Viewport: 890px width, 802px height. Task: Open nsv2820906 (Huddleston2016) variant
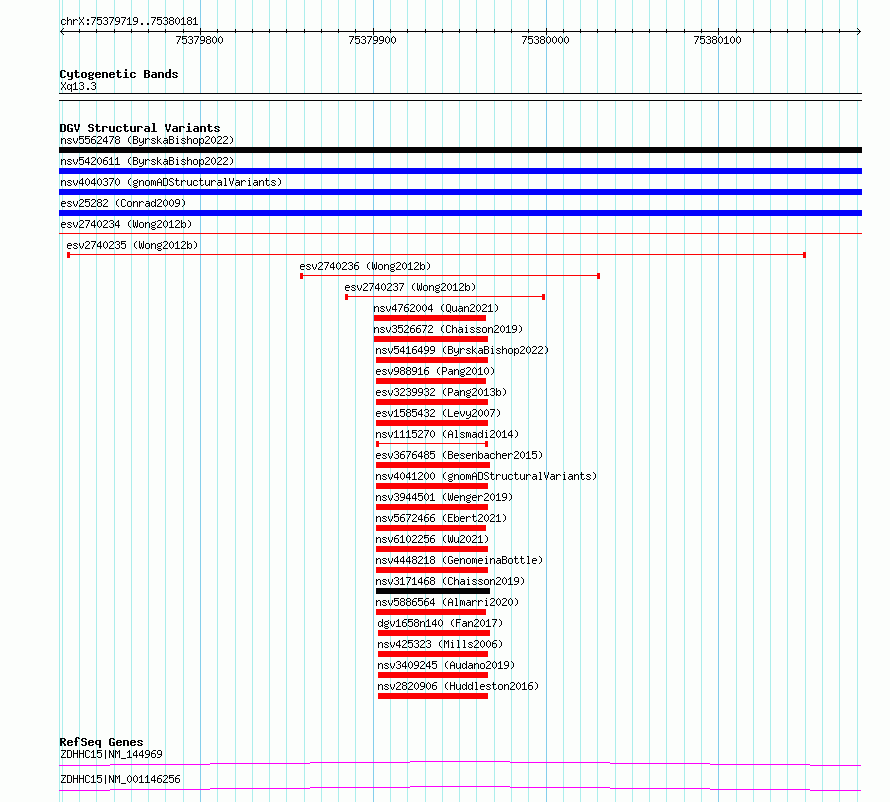tap(458, 686)
